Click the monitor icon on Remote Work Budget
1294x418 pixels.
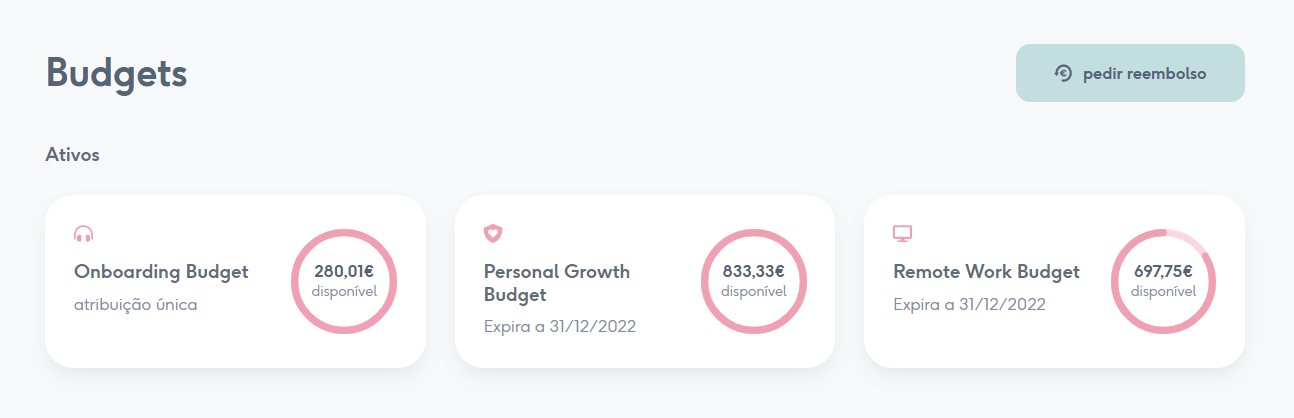(x=902, y=234)
